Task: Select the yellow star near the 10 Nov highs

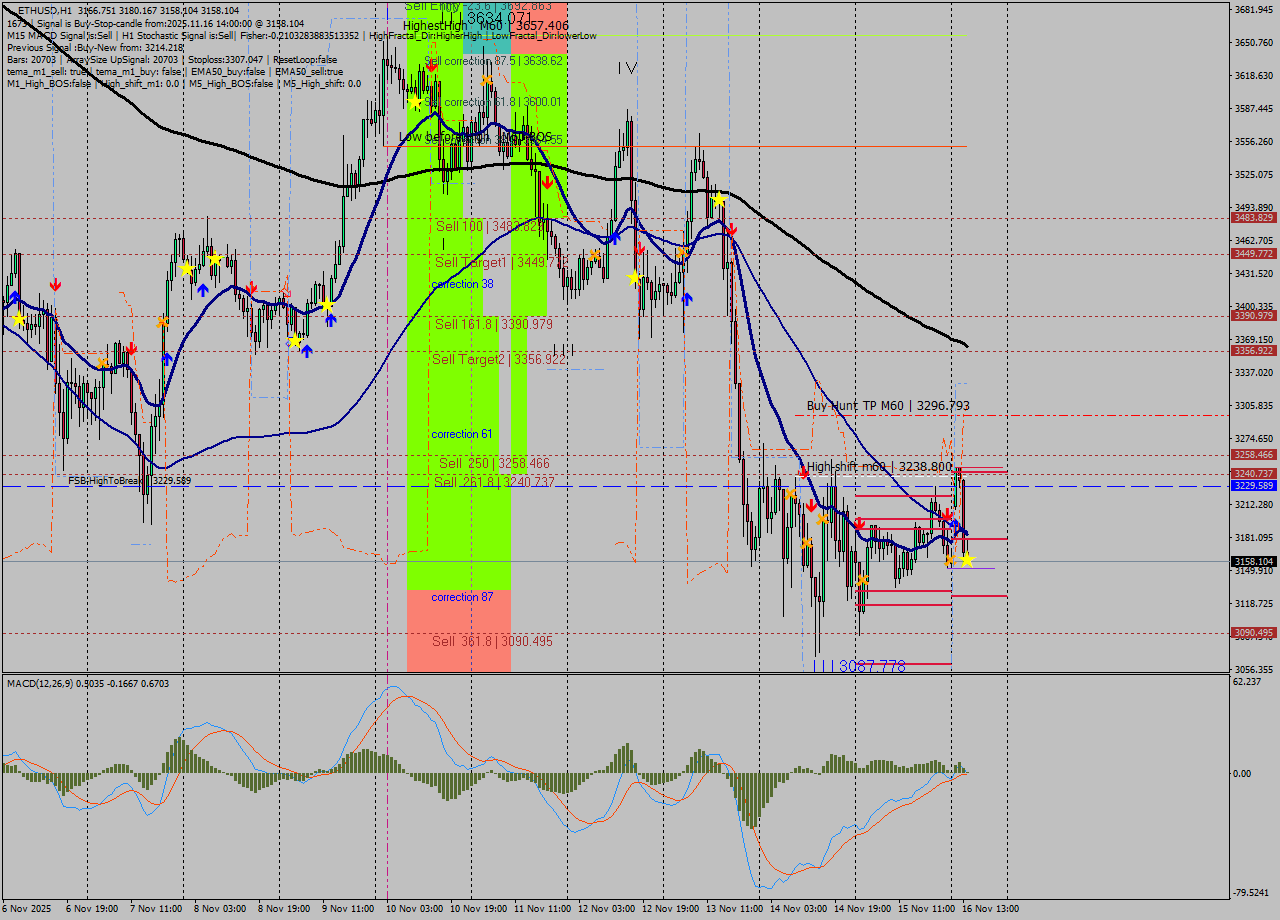Action: [414, 103]
